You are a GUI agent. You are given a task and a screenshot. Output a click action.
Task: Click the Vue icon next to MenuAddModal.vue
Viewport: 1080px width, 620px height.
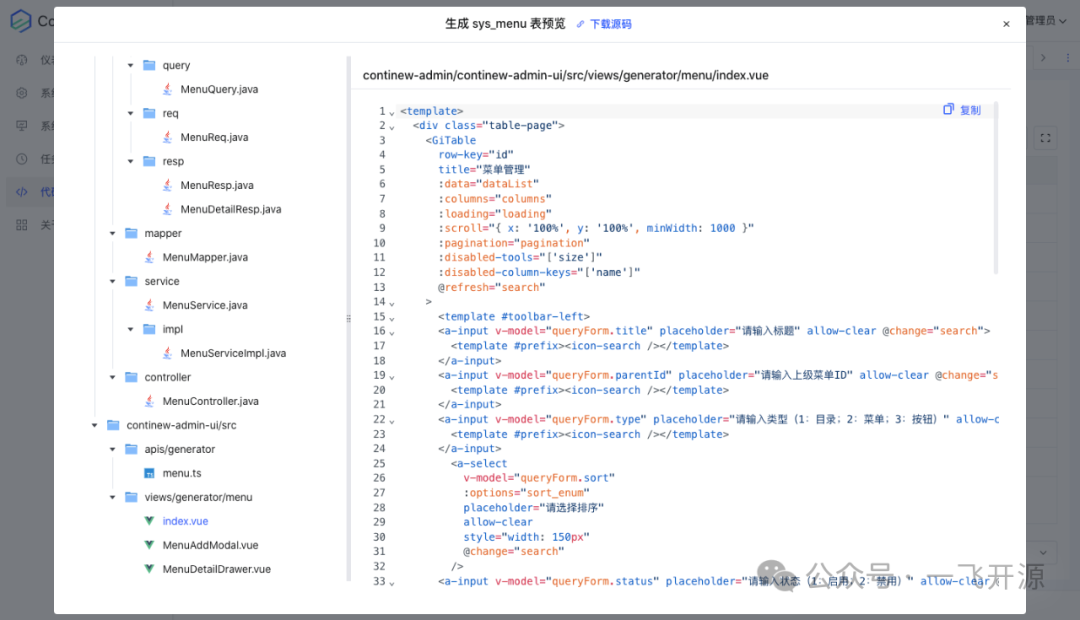pyautogui.click(x=149, y=545)
